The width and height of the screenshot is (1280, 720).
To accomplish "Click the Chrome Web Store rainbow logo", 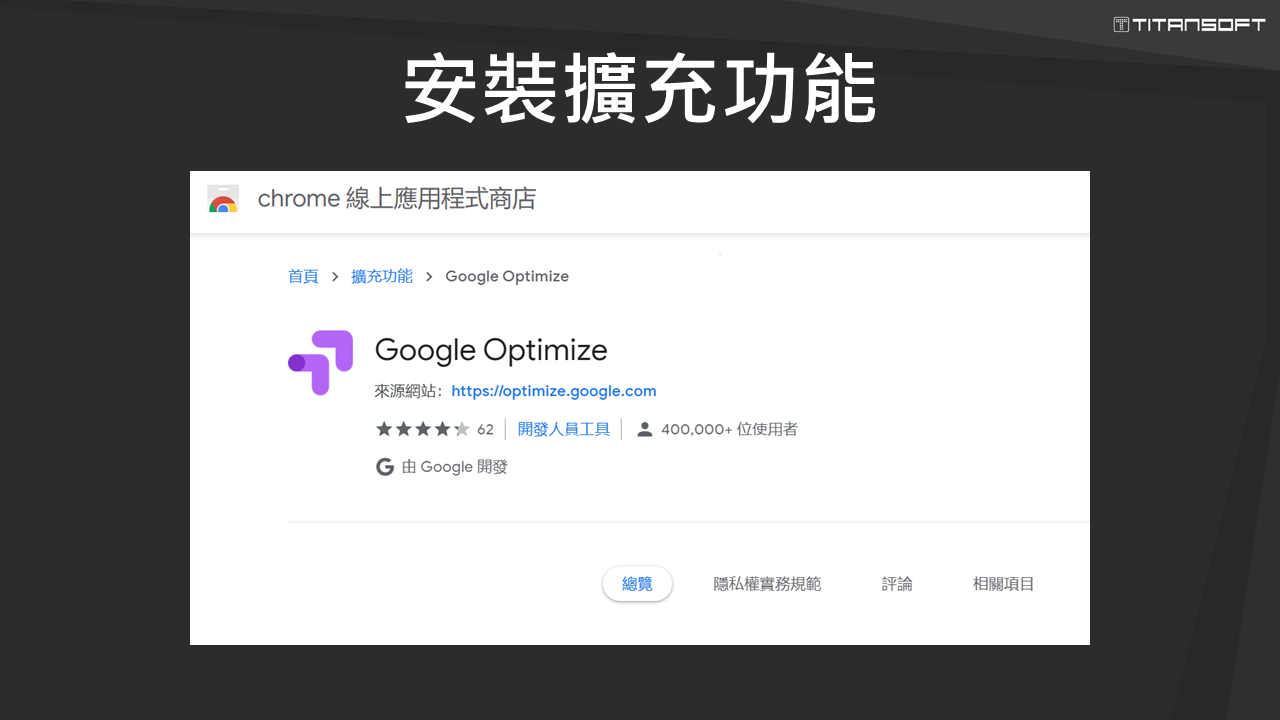I will point(223,199).
